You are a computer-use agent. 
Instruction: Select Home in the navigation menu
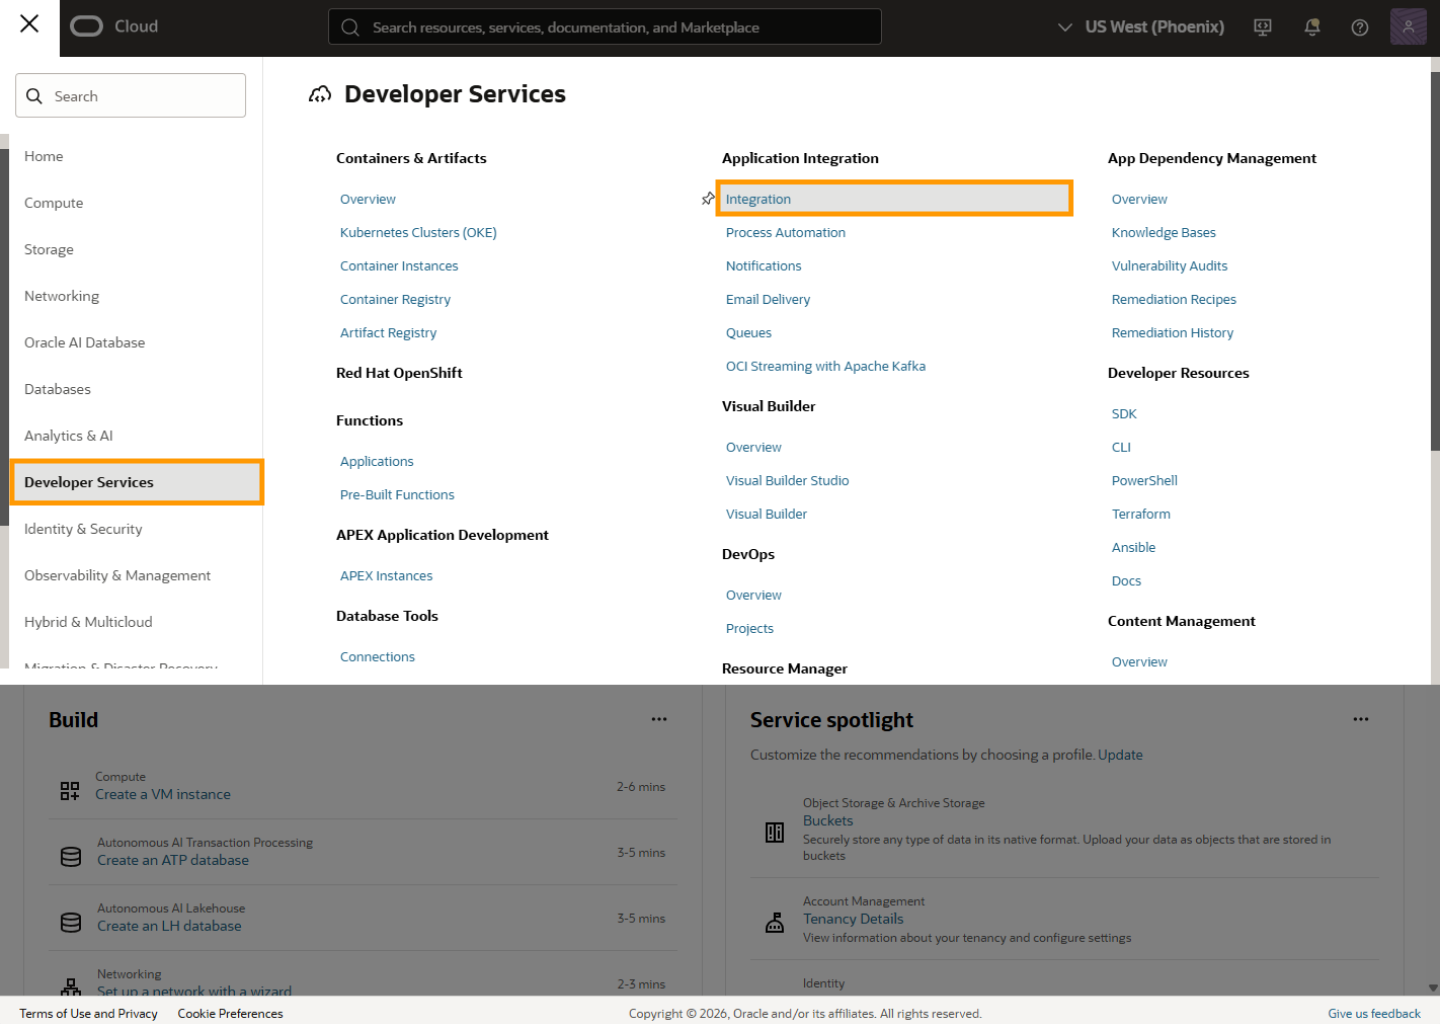(x=44, y=156)
